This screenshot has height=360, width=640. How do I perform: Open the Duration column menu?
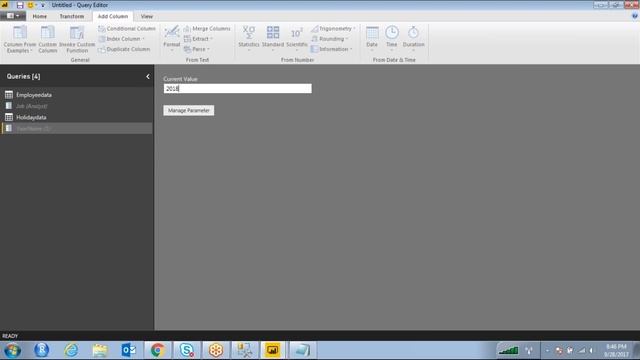[413, 38]
